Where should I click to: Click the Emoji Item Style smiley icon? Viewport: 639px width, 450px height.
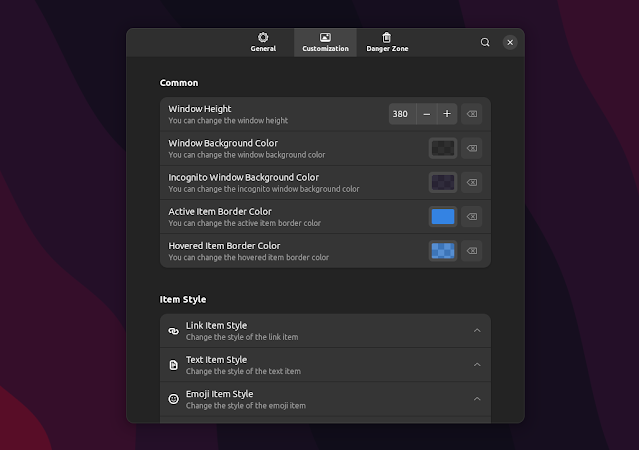[173, 399]
